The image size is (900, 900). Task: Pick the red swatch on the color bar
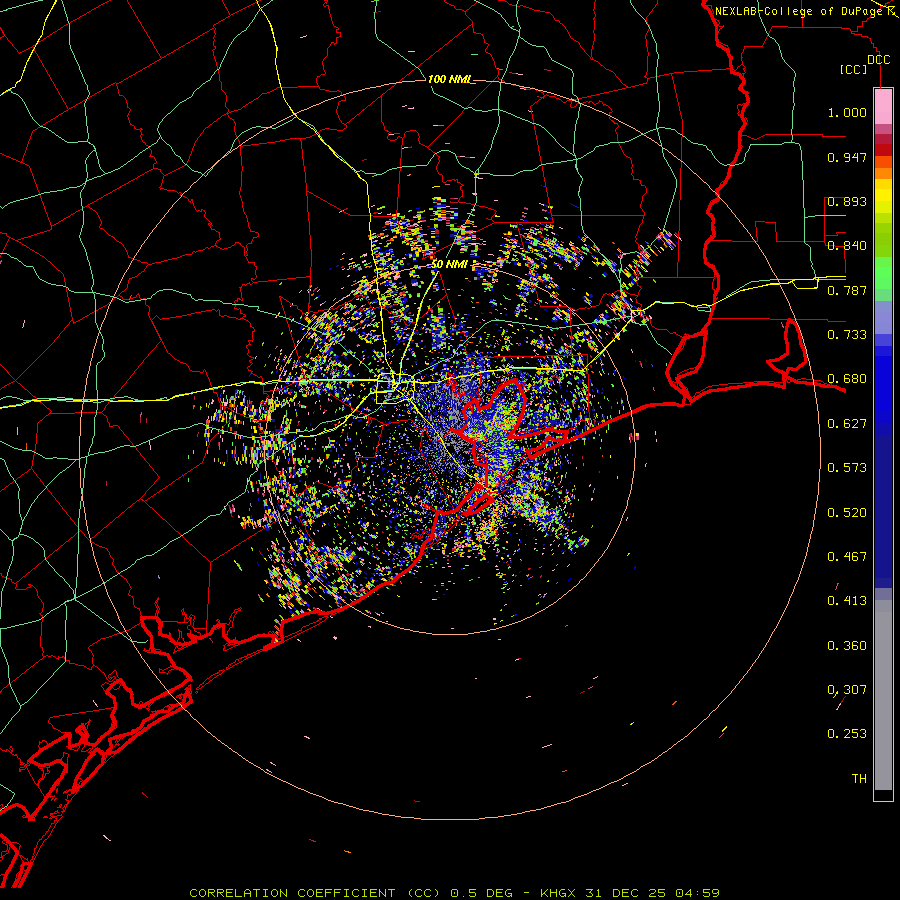883,150
